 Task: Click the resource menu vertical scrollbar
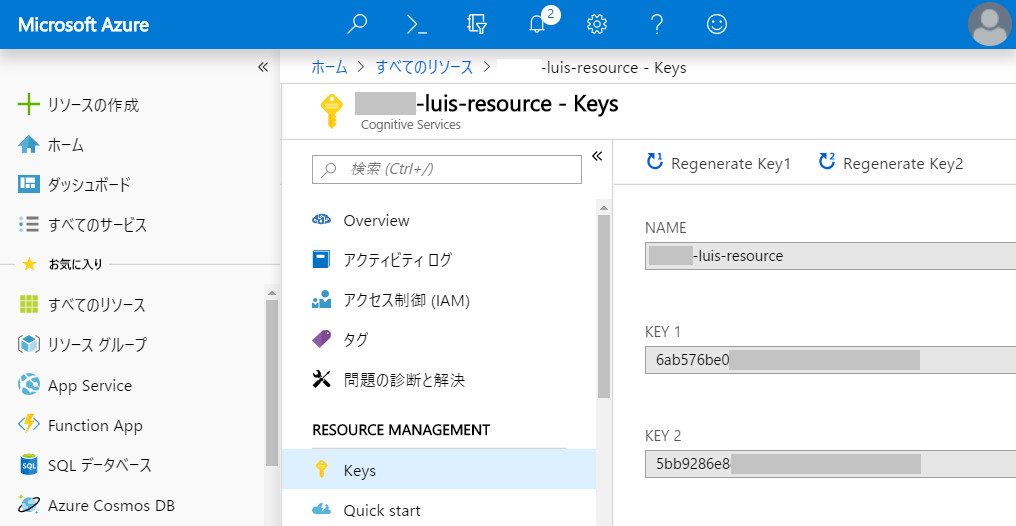pyautogui.click(x=604, y=306)
